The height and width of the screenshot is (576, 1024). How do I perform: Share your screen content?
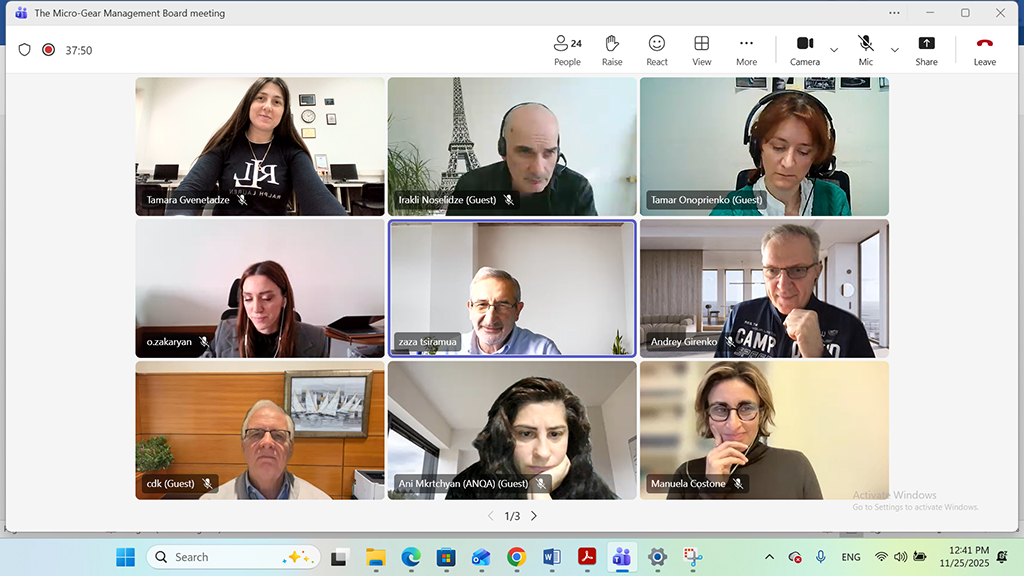pyautogui.click(x=926, y=49)
